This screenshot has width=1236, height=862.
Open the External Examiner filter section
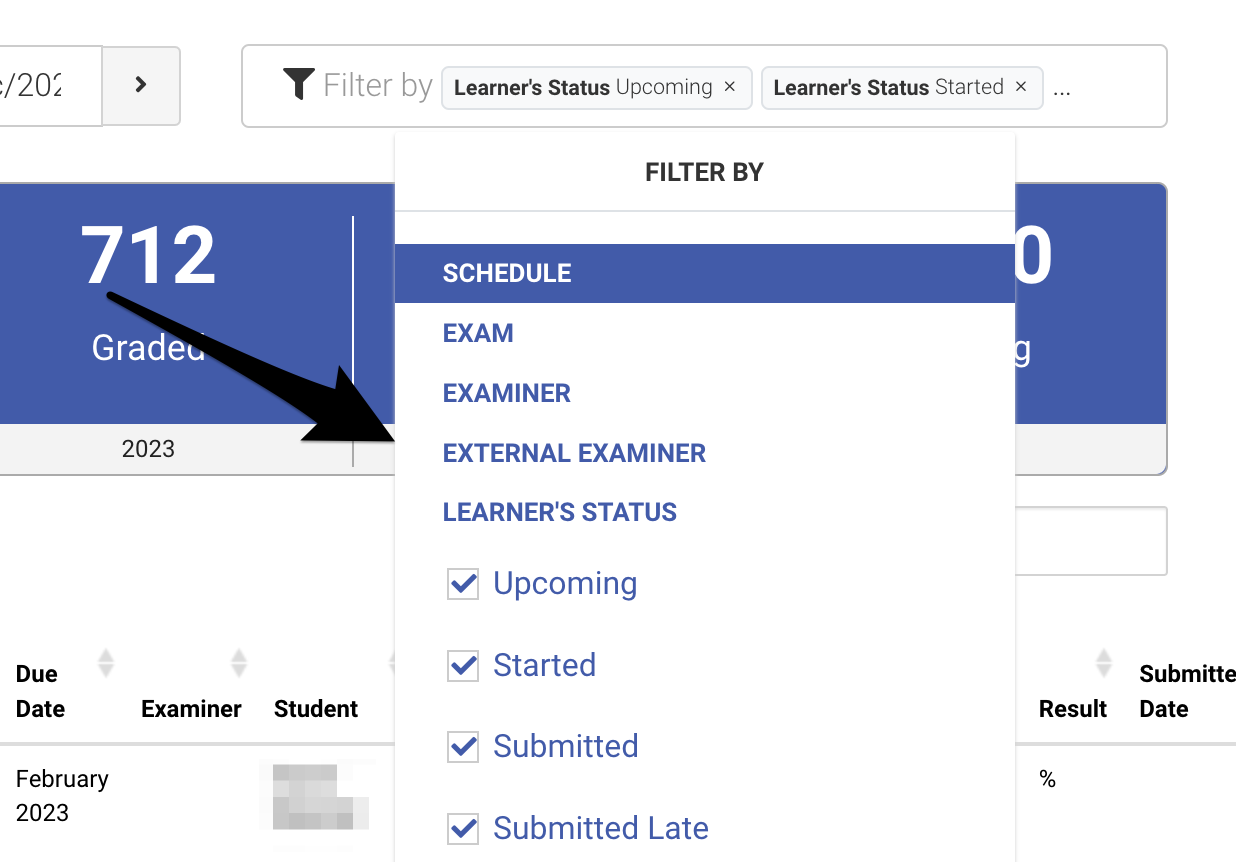(x=574, y=453)
